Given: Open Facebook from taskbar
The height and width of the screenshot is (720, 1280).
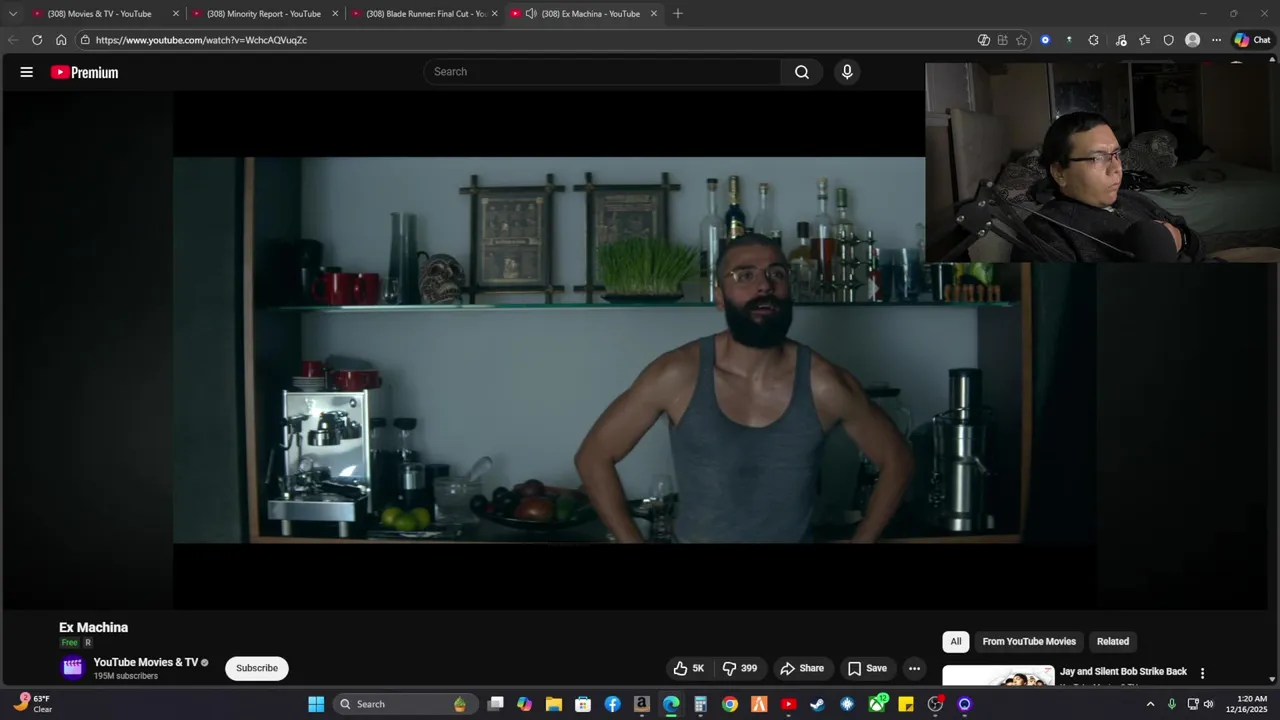Looking at the screenshot, I should click(612, 704).
